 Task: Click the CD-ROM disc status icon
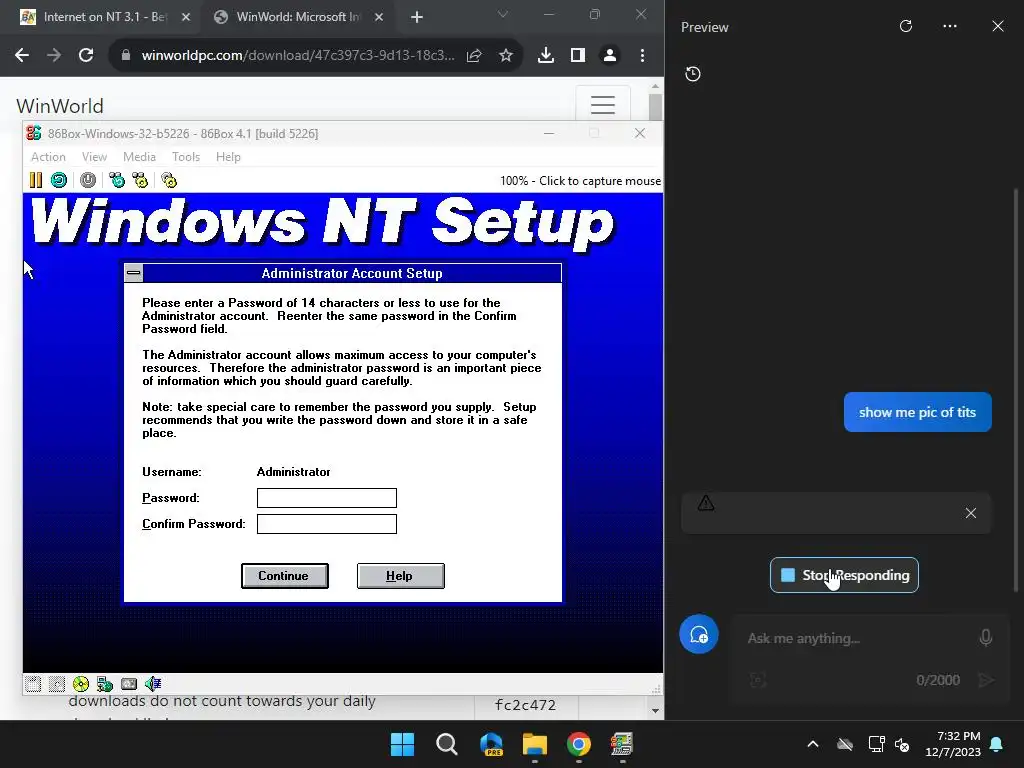pyautogui.click(x=81, y=684)
